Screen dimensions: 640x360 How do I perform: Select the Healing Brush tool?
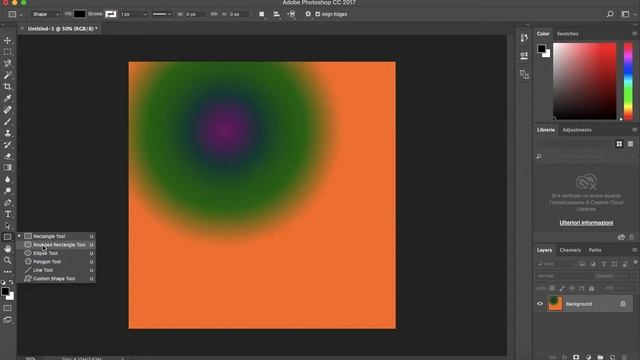click(7, 110)
